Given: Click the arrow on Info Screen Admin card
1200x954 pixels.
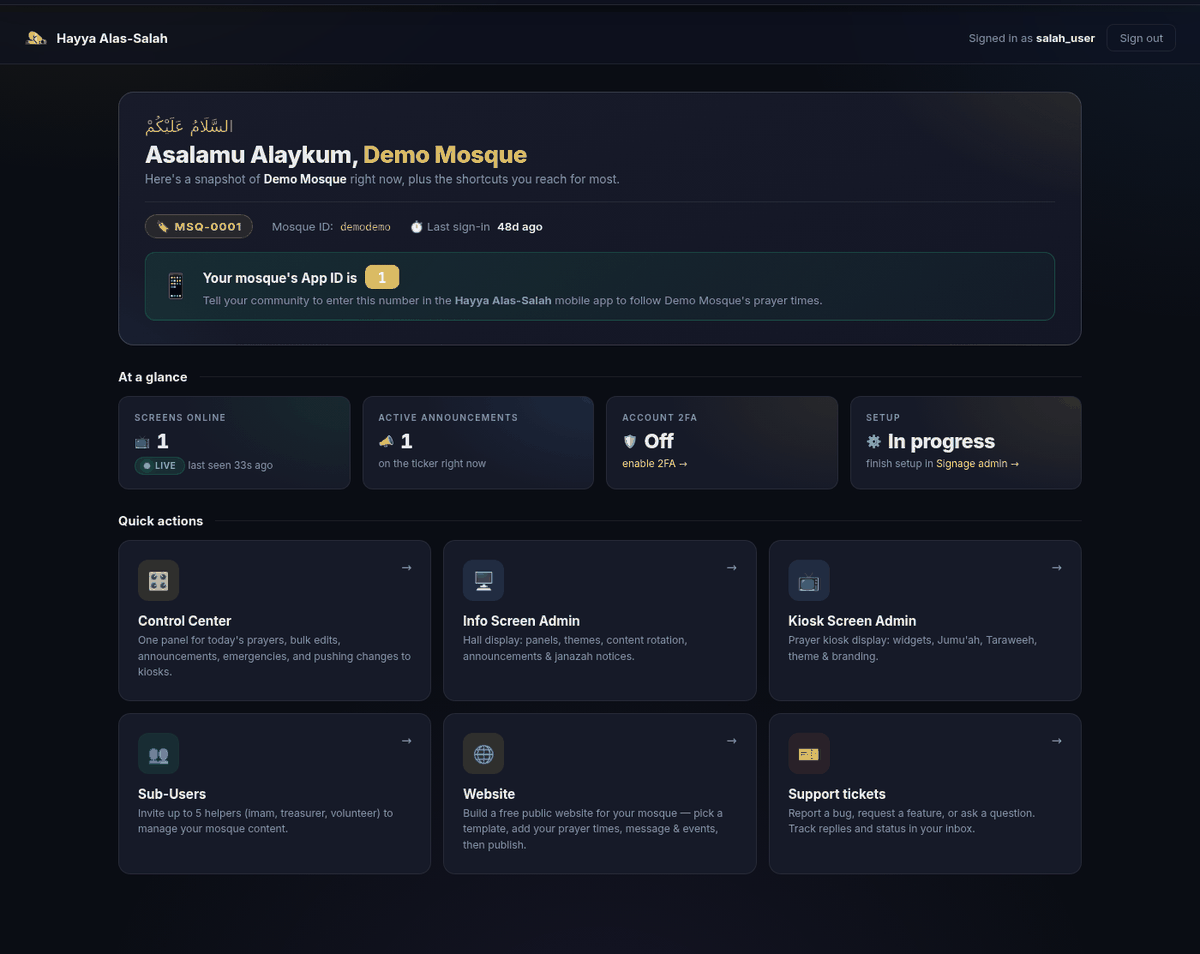Looking at the screenshot, I should coord(731,568).
